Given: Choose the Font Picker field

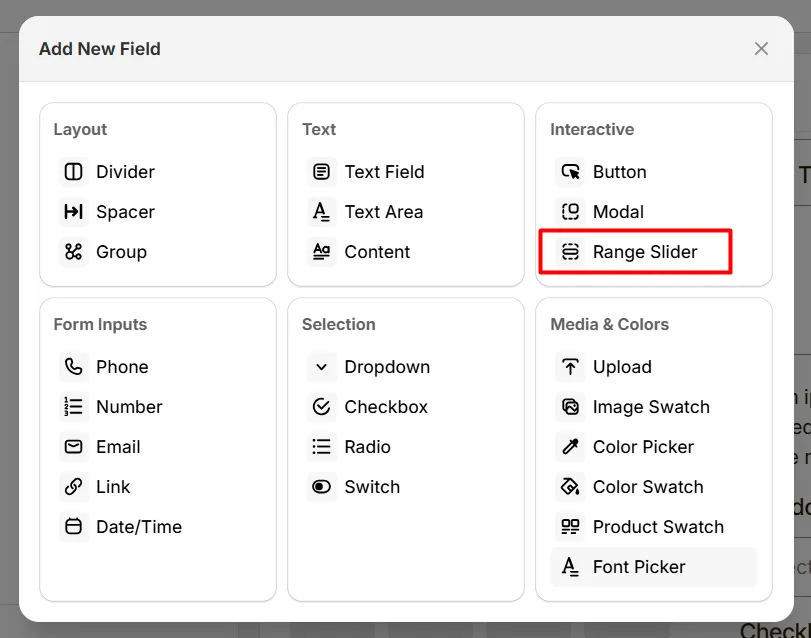Looking at the screenshot, I should (654, 567).
